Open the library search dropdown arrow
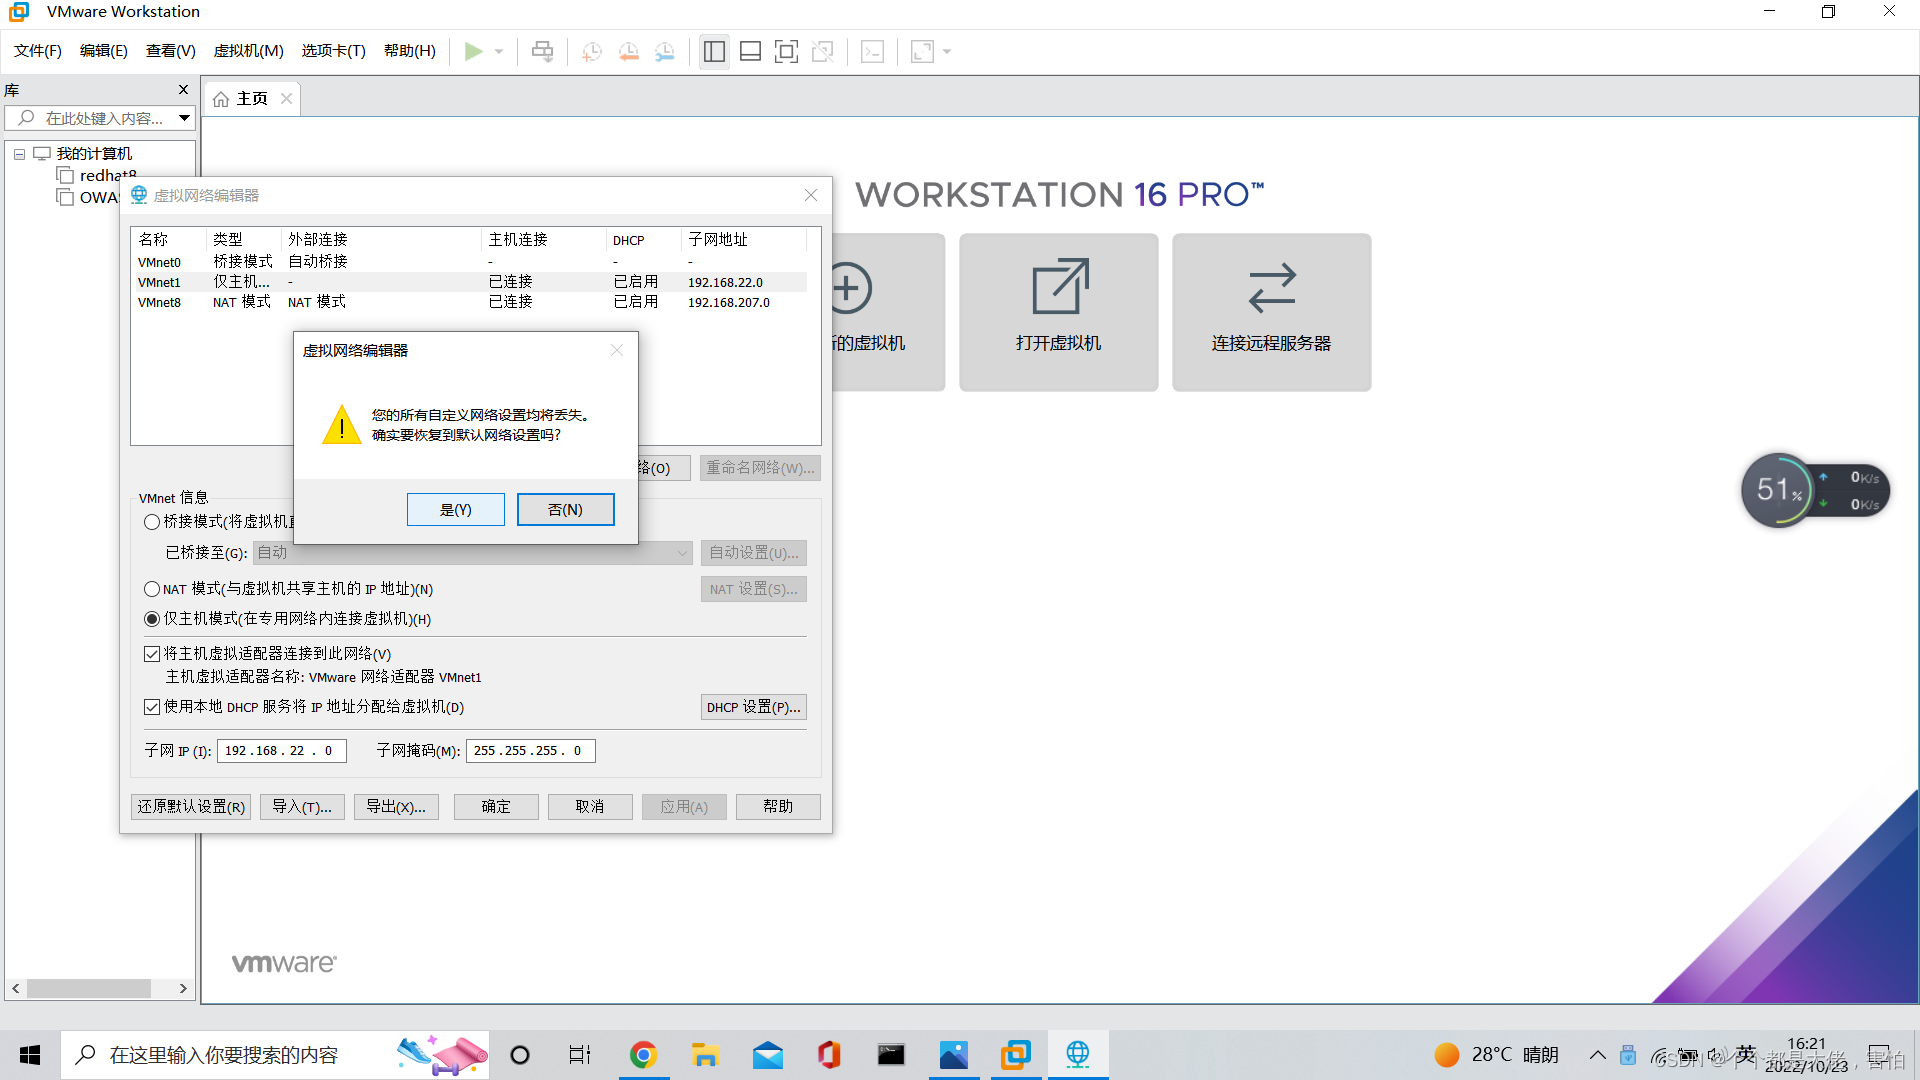 coord(185,118)
